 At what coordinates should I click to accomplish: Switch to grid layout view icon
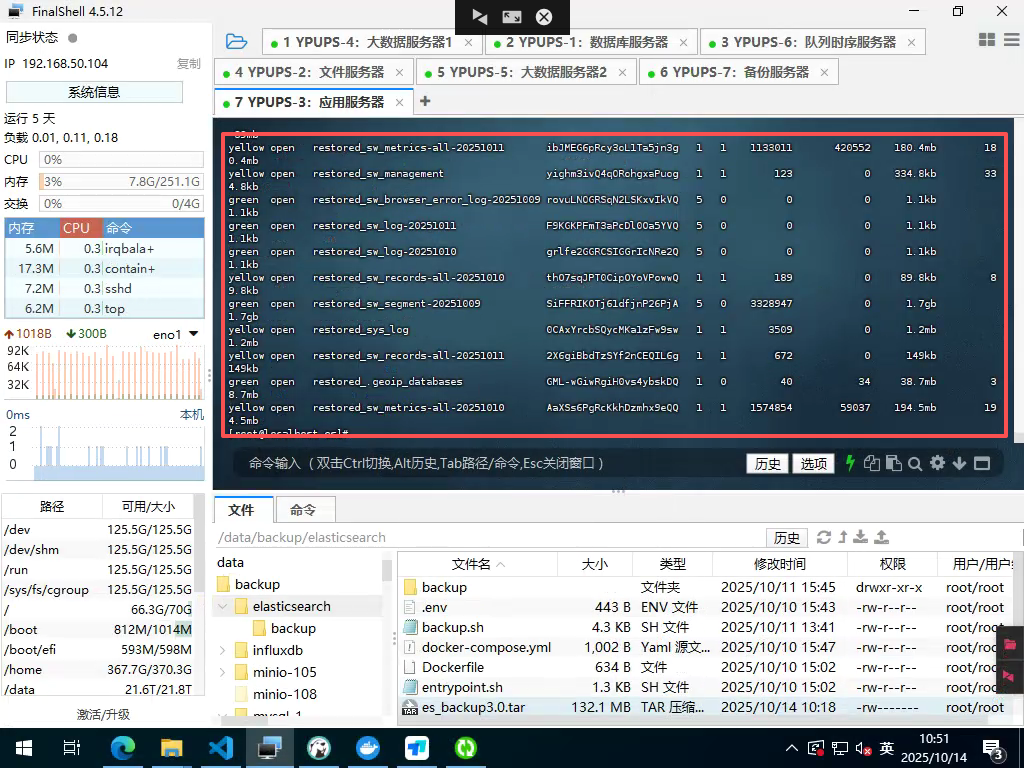pyautogui.click(x=987, y=40)
